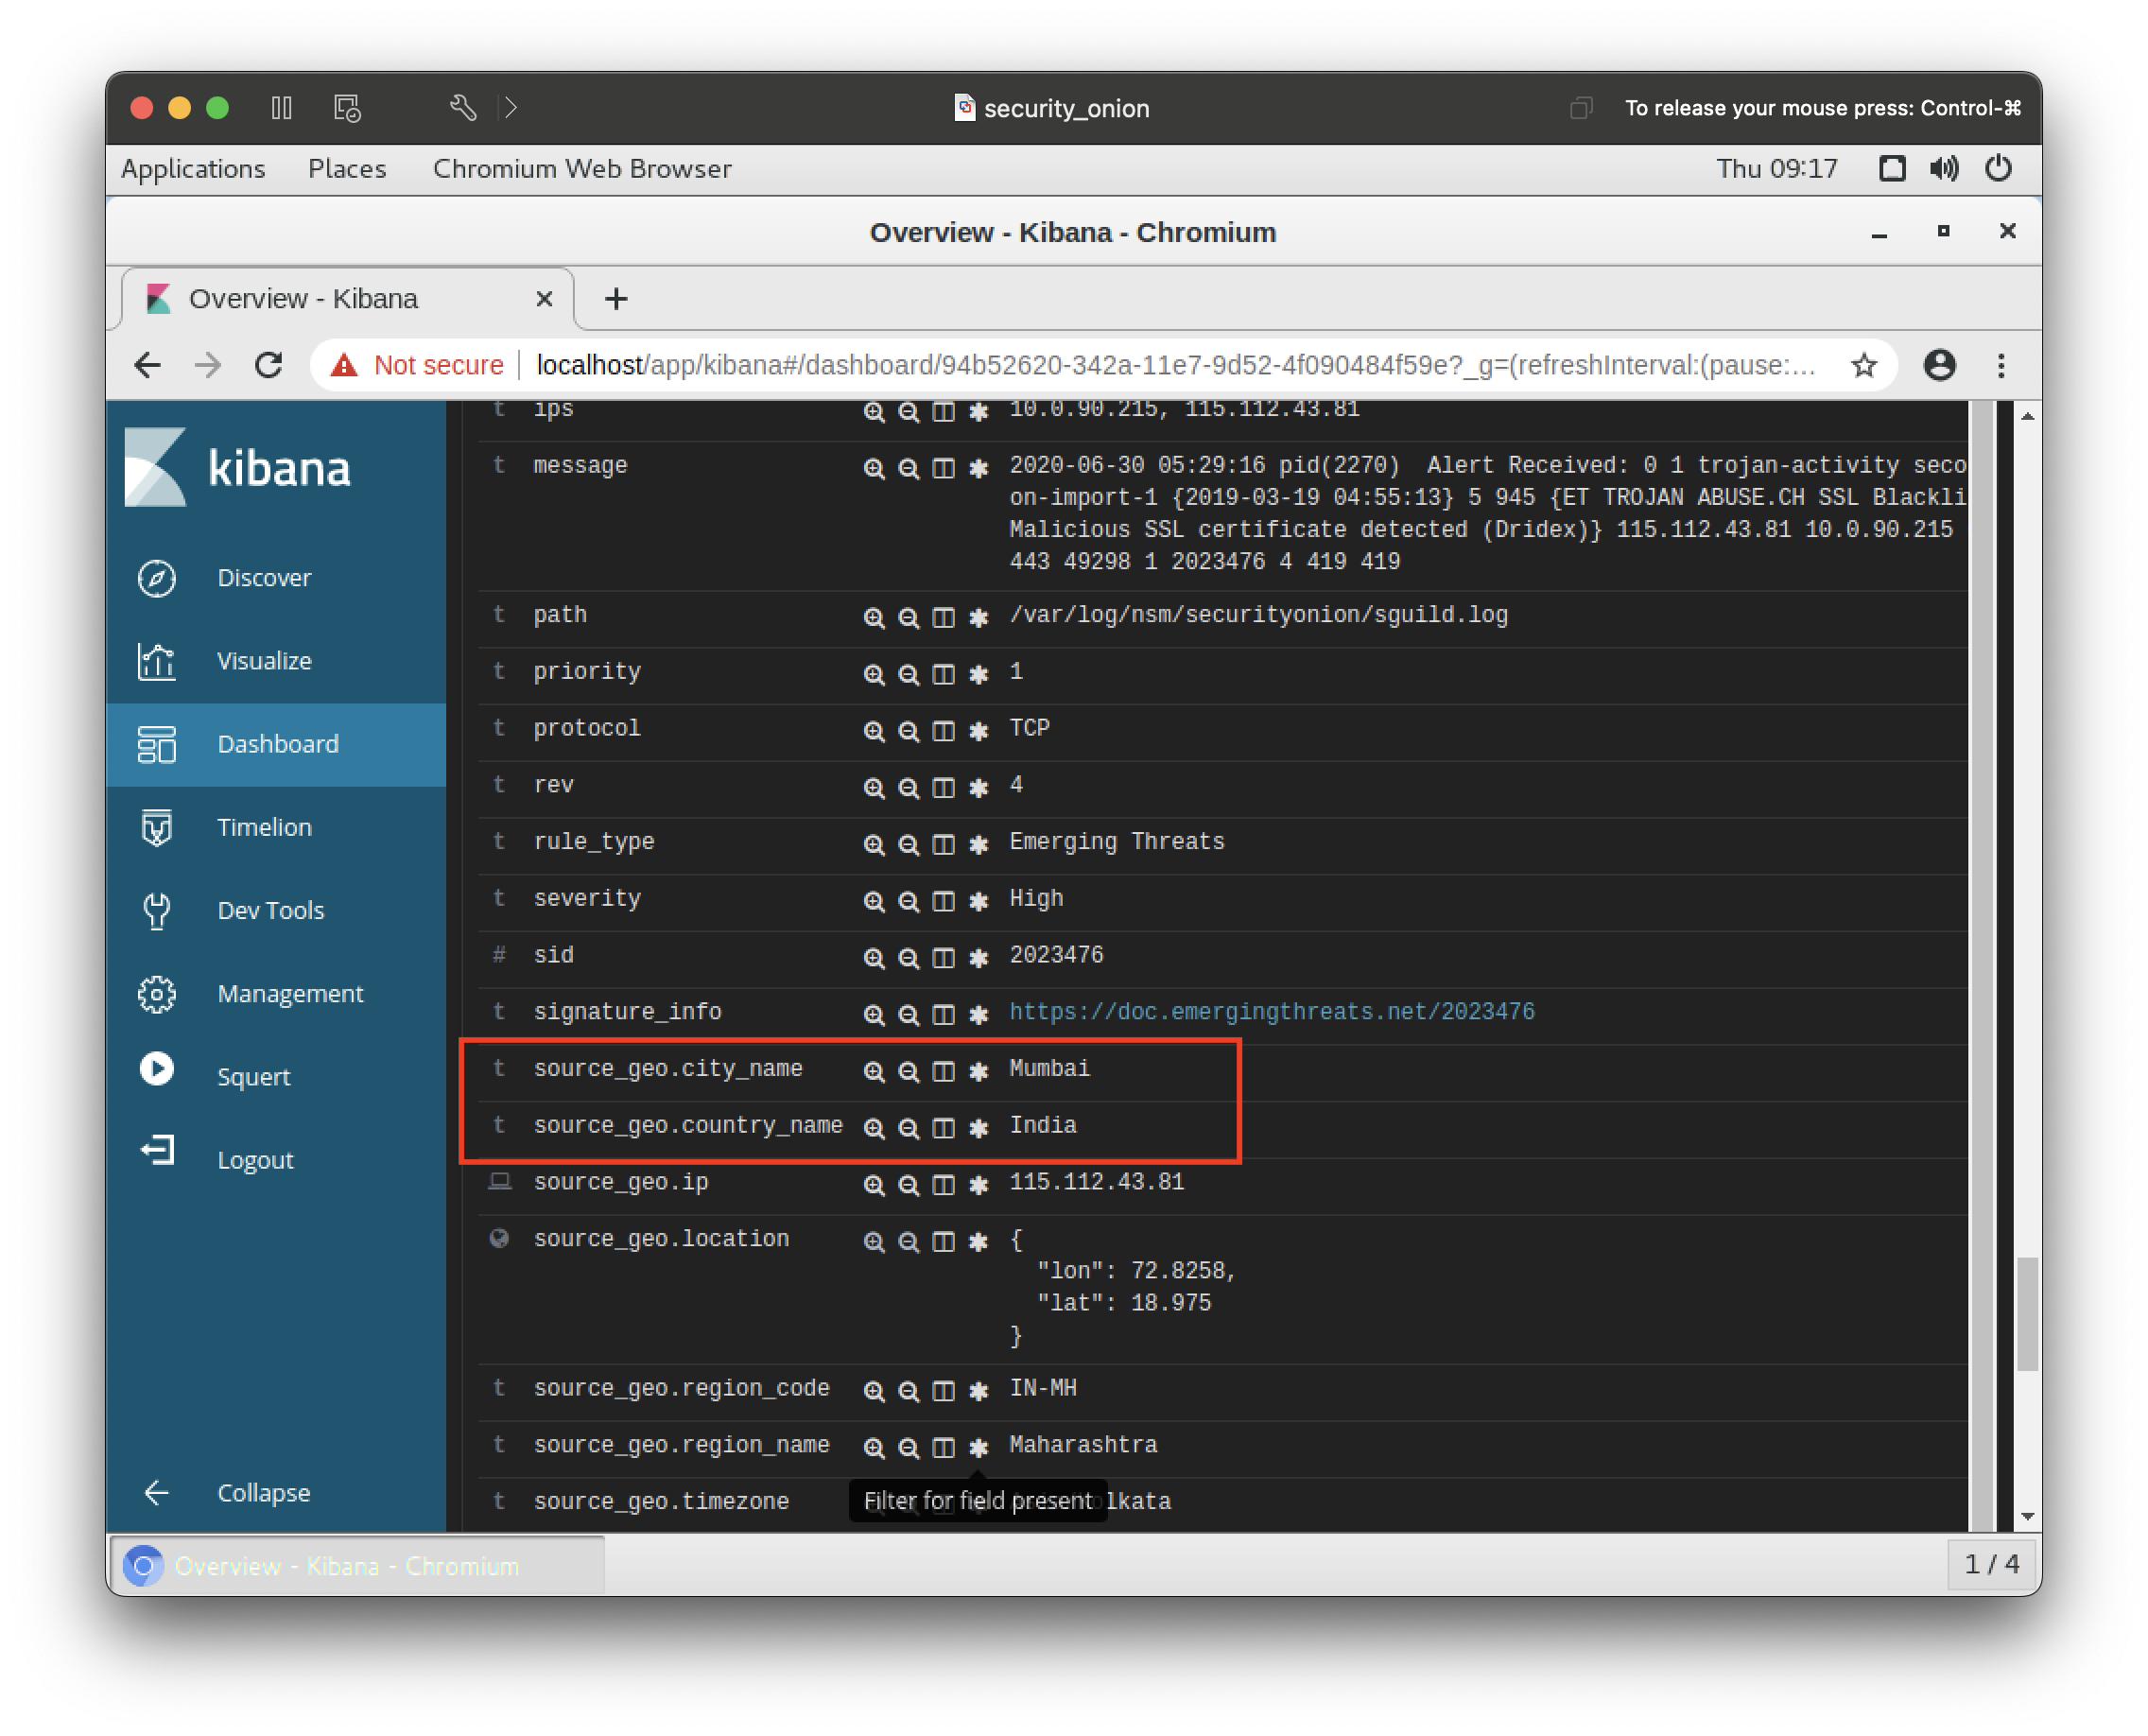
Task: Click the Thu 09:17 clock
Action: [1776, 169]
